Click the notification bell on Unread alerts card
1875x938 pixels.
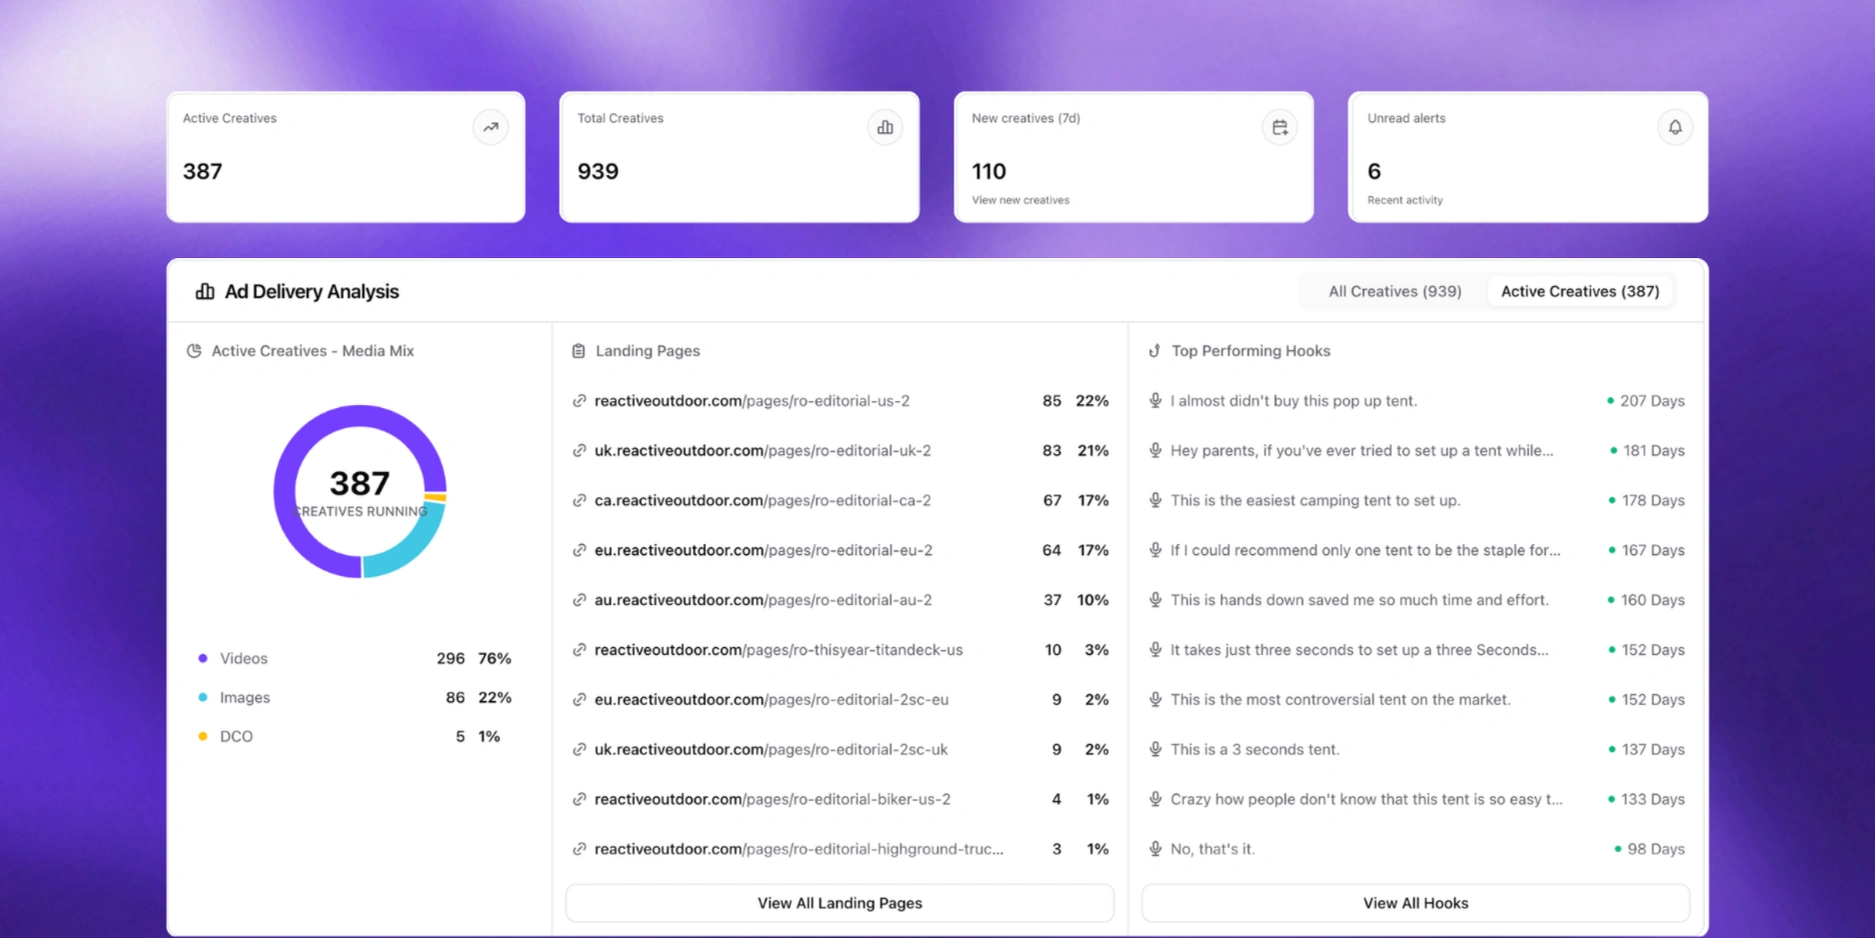(x=1675, y=128)
